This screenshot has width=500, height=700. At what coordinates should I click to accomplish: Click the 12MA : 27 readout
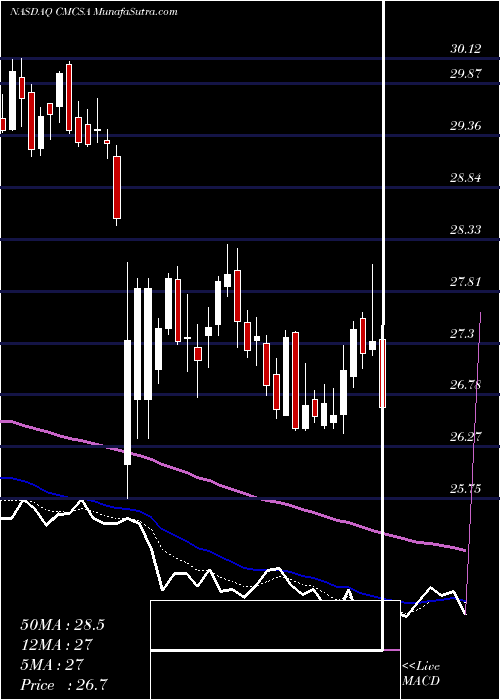[x=56, y=645]
